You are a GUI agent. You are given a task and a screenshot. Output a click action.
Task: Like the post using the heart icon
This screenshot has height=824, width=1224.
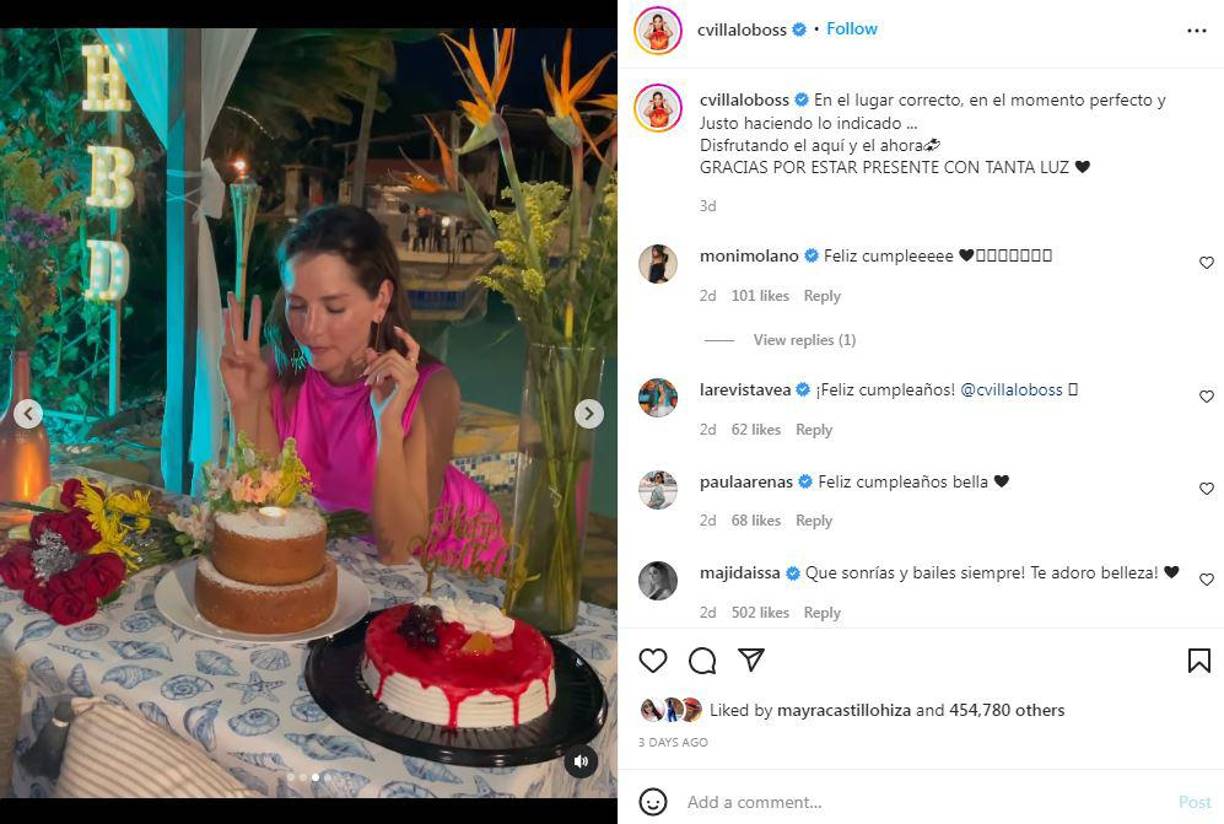point(654,660)
